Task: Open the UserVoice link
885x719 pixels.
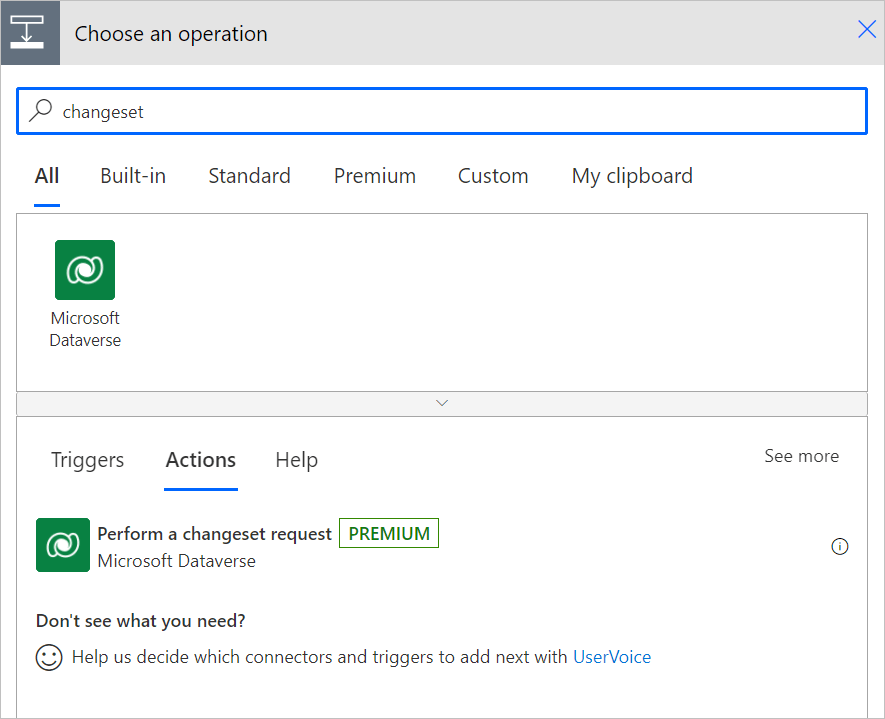Action: click(x=612, y=657)
